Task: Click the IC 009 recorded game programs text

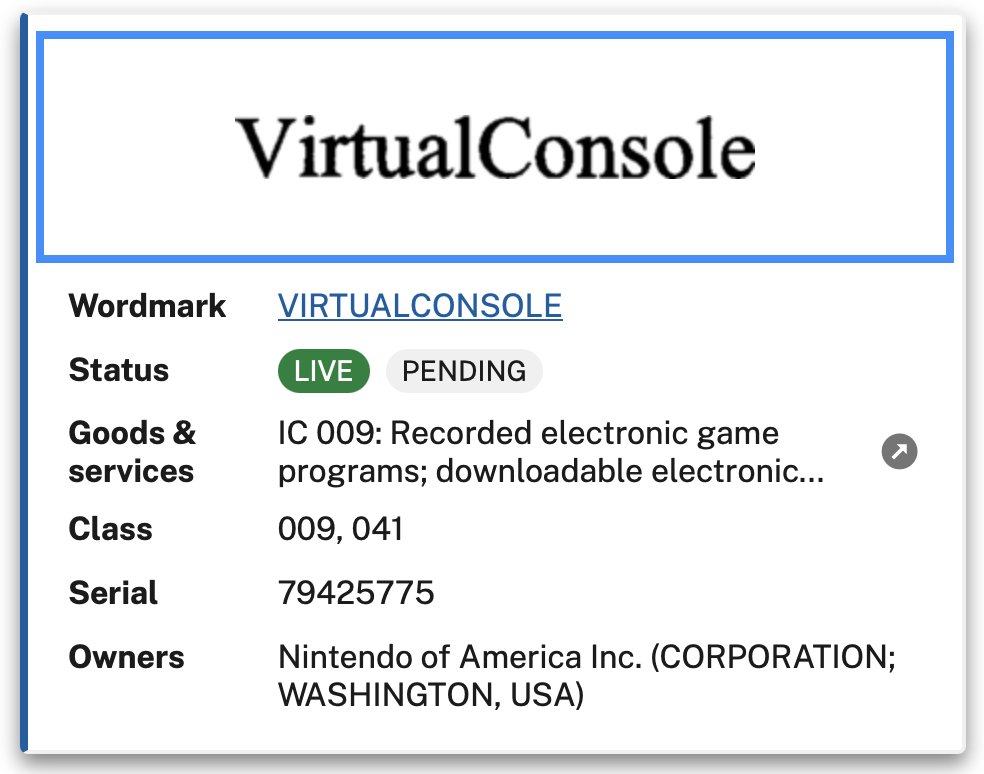Action: coord(528,434)
